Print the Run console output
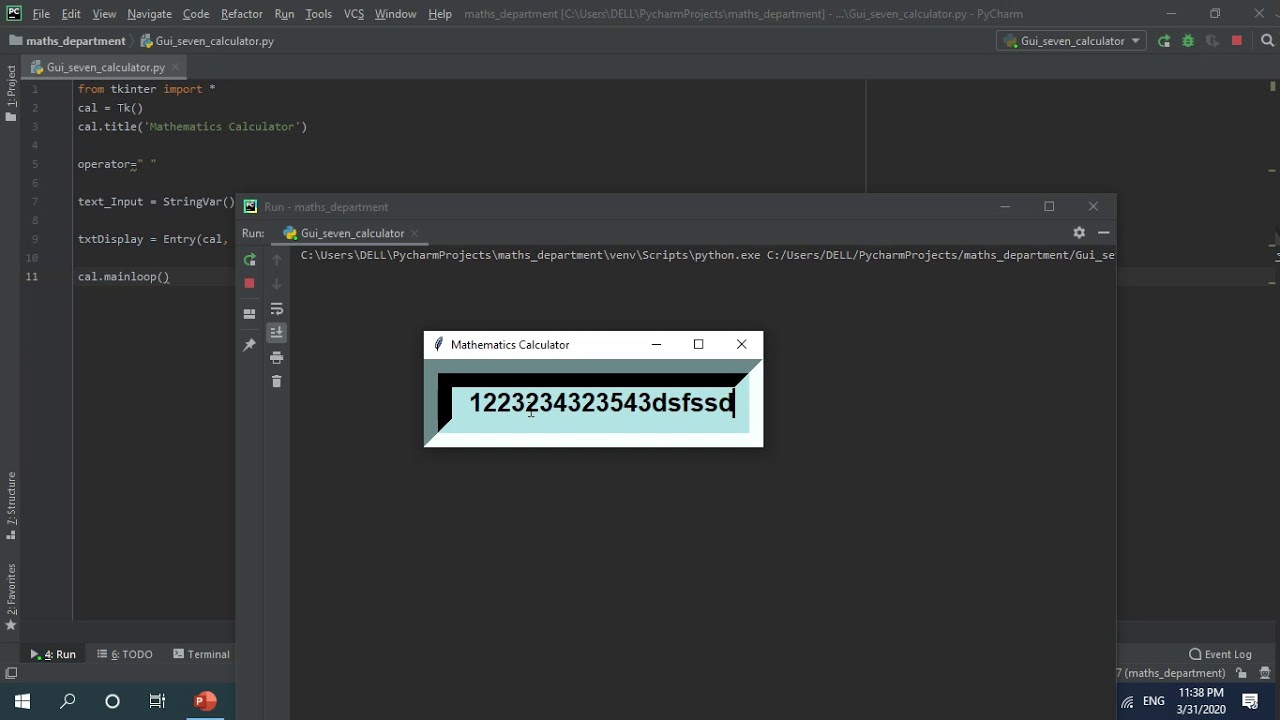 pyautogui.click(x=277, y=358)
